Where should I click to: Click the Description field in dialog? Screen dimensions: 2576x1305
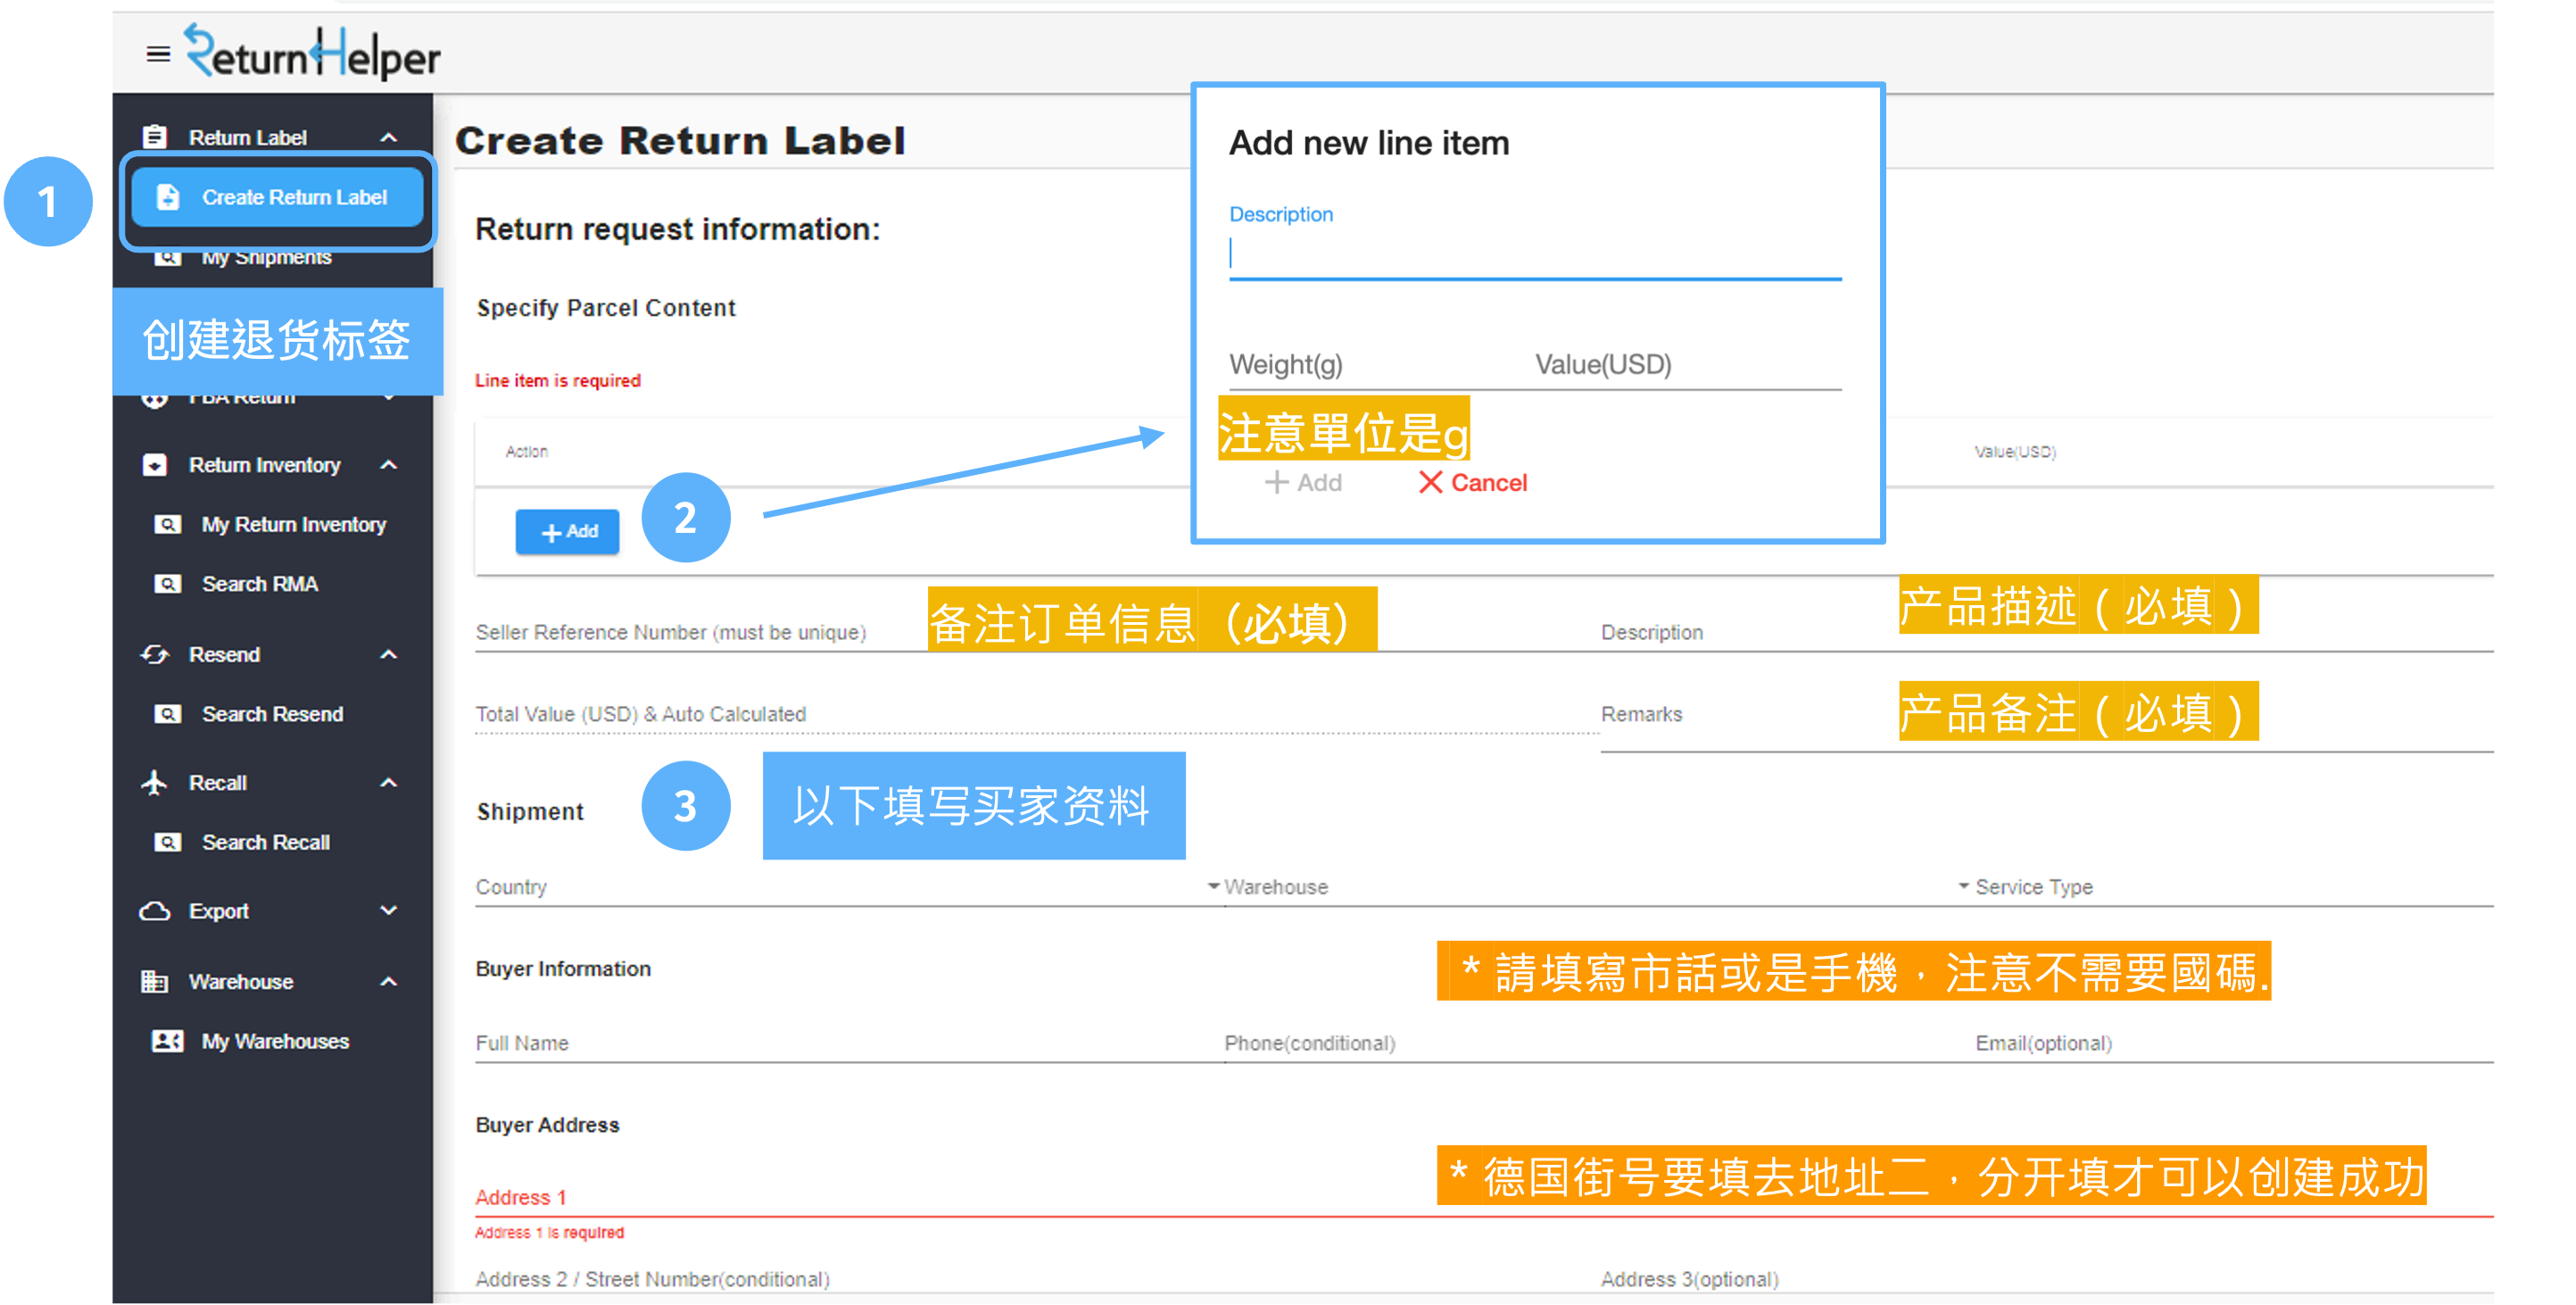pos(1533,256)
